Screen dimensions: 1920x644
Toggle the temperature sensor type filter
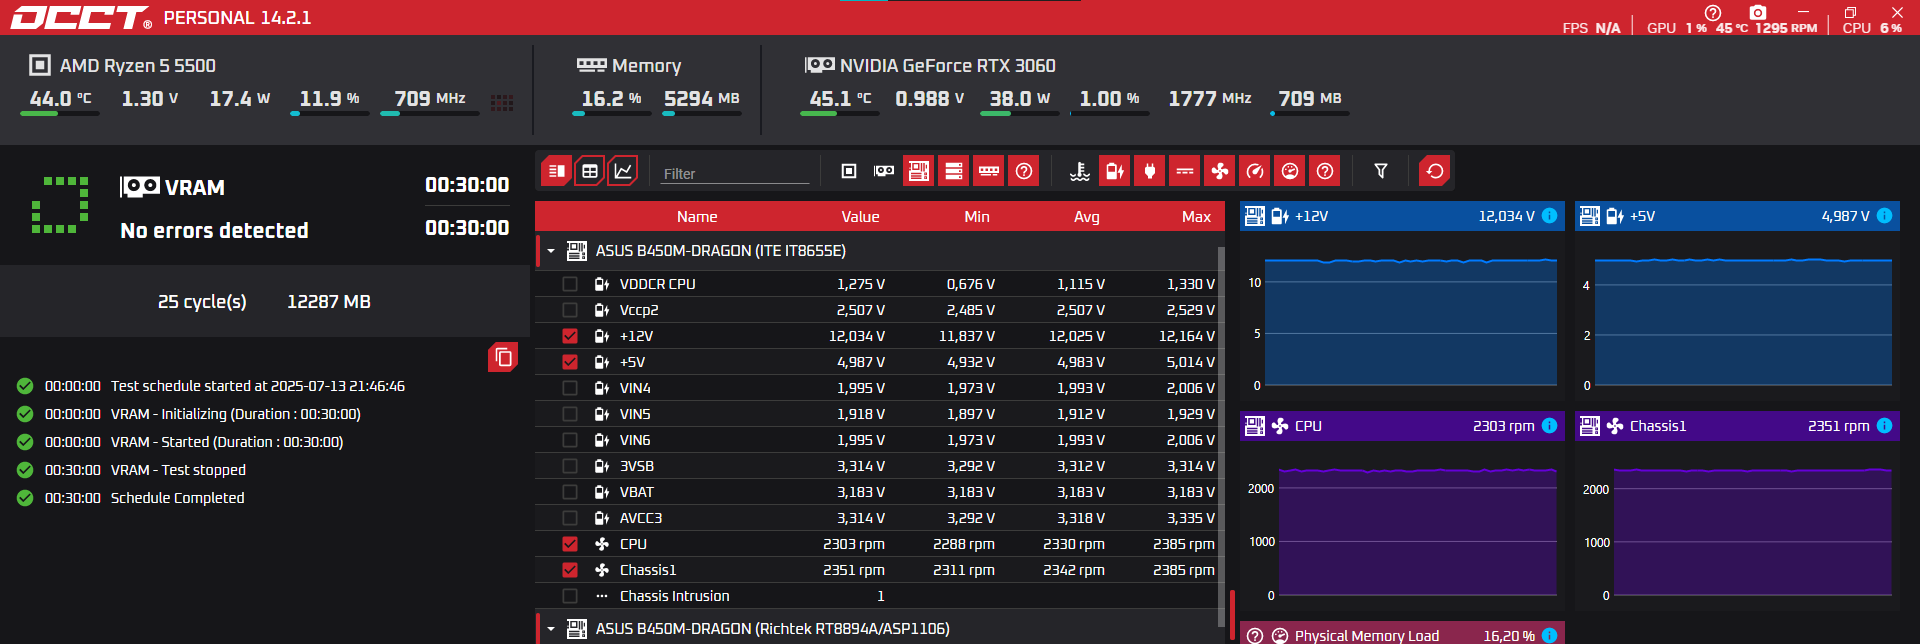1080,171
